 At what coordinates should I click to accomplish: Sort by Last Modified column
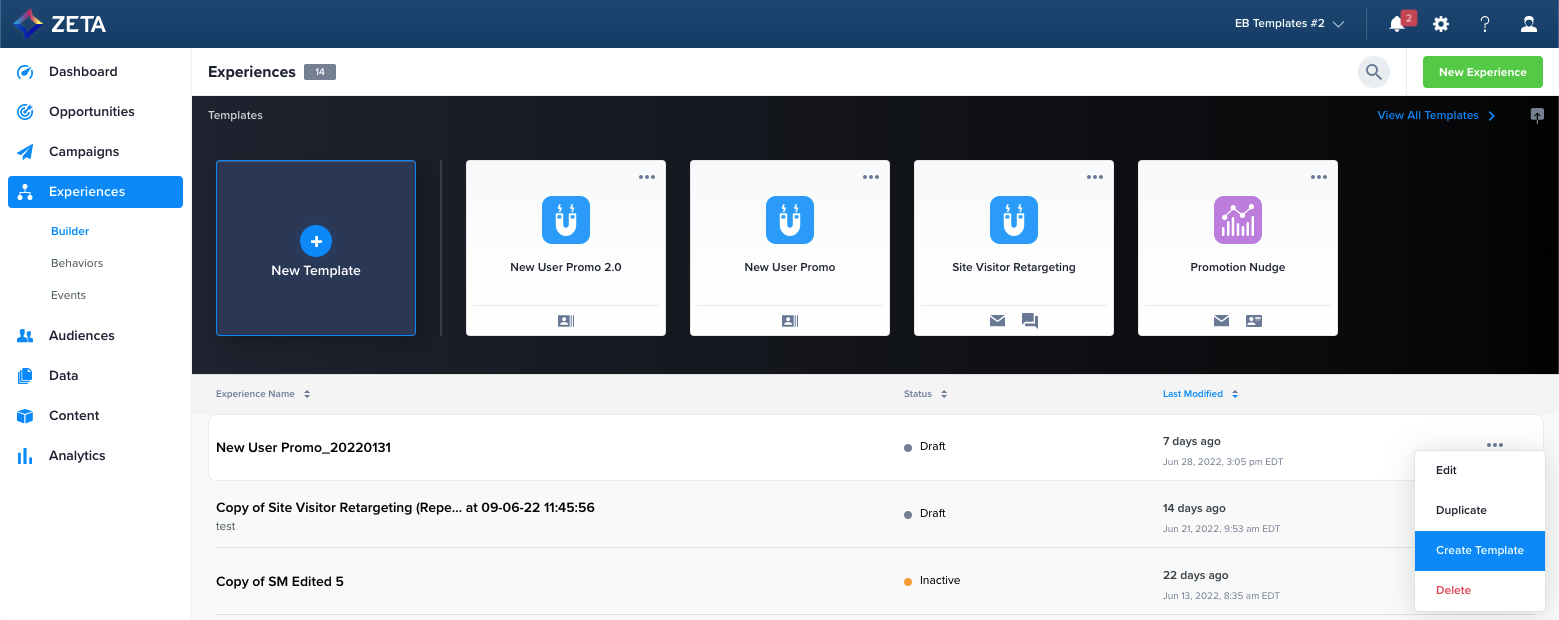coord(1200,394)
